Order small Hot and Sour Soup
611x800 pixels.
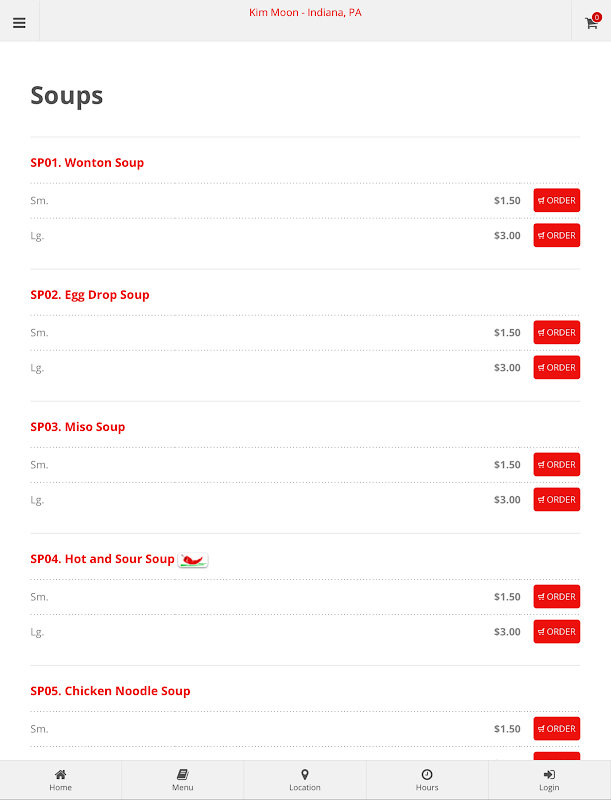[556, 597]
